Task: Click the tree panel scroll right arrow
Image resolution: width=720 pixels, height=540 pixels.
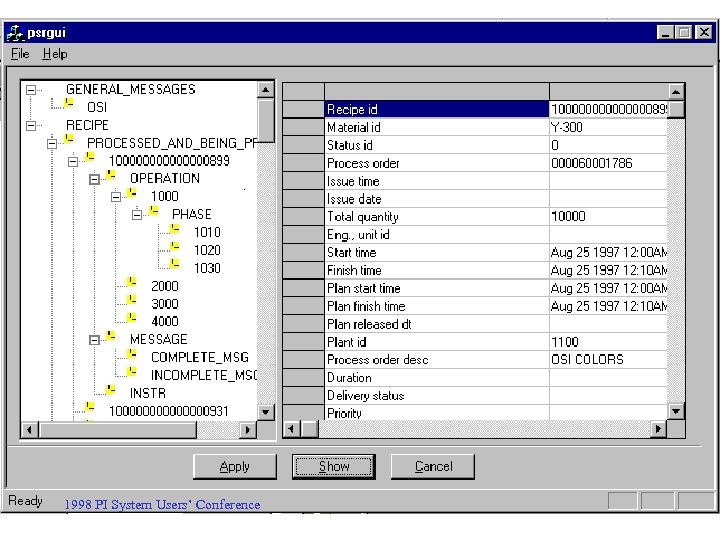Action: coord(248,430)
